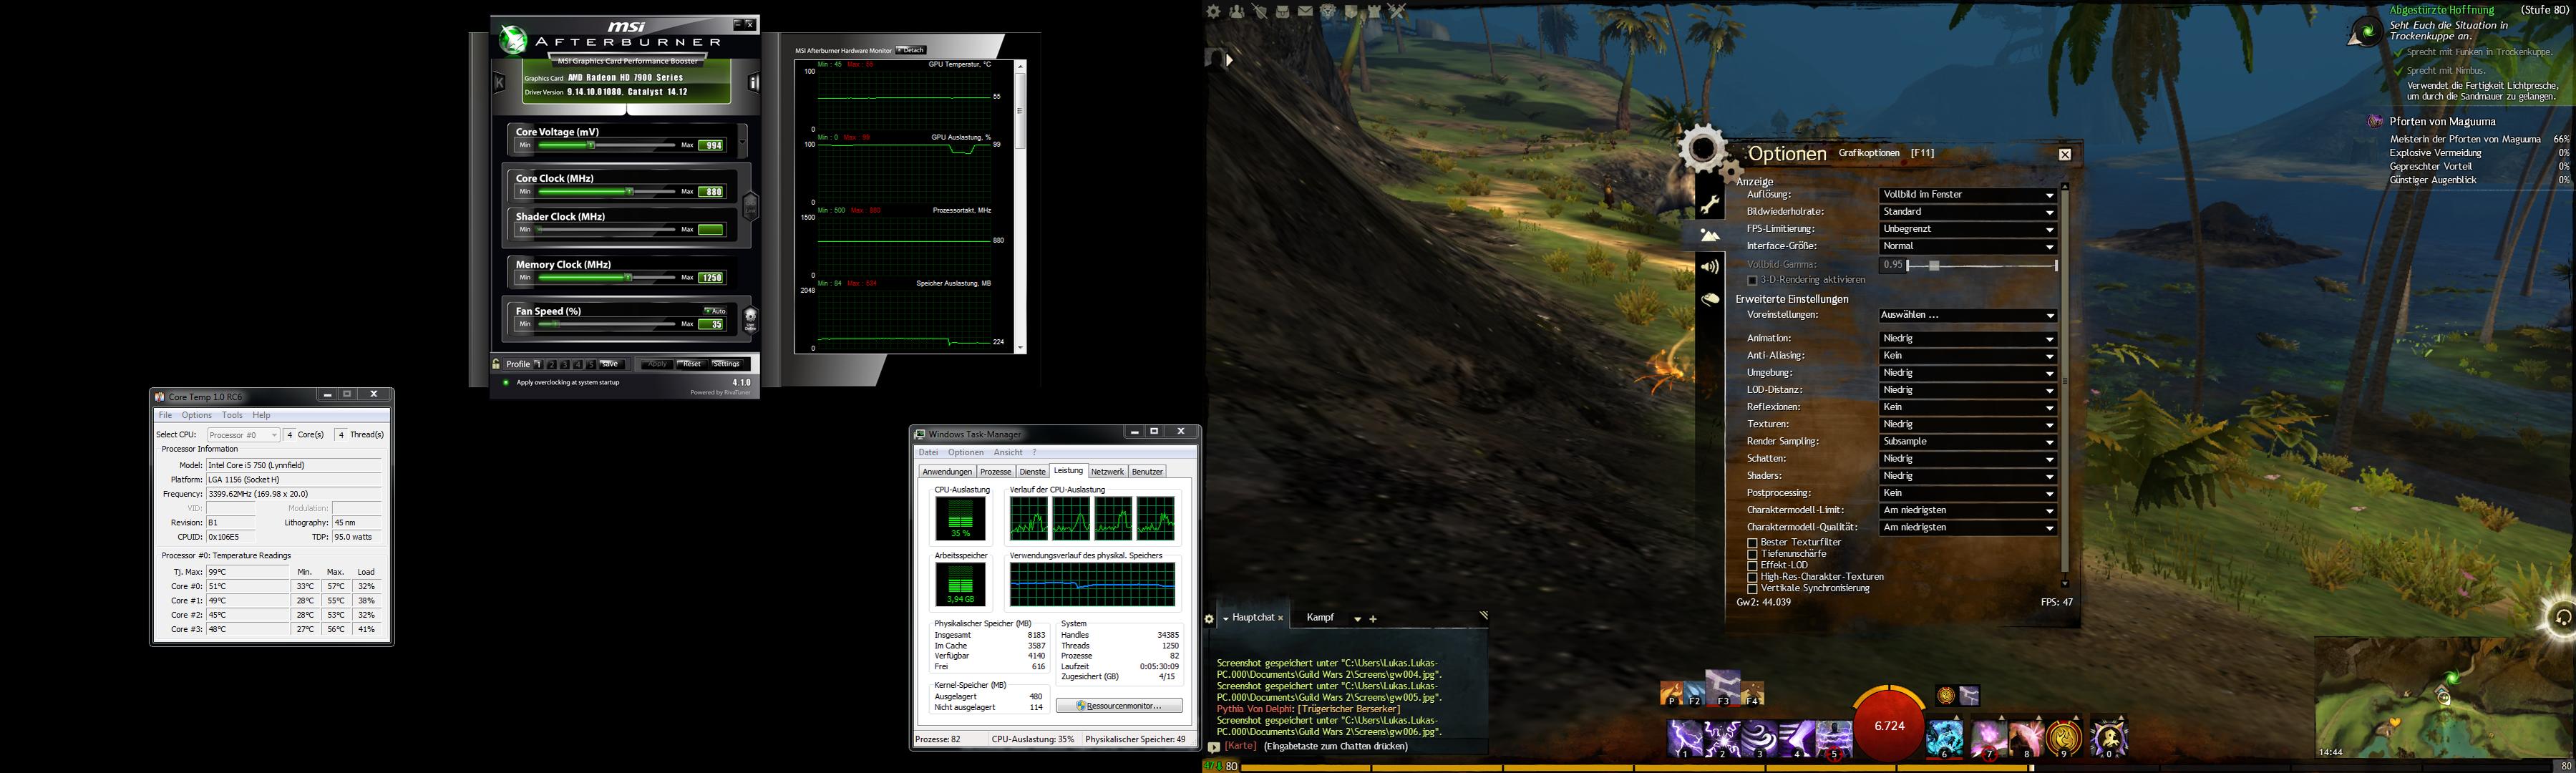
Task: Open Core Temp Options menu
Action: pos(196,415)
